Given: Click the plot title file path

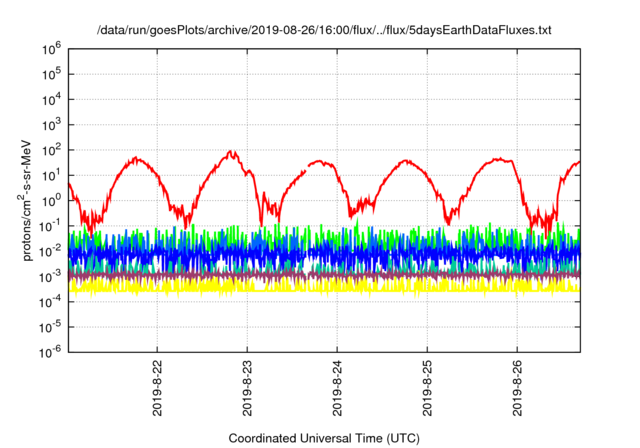Looking at the screenshot, I should (324, 30).
